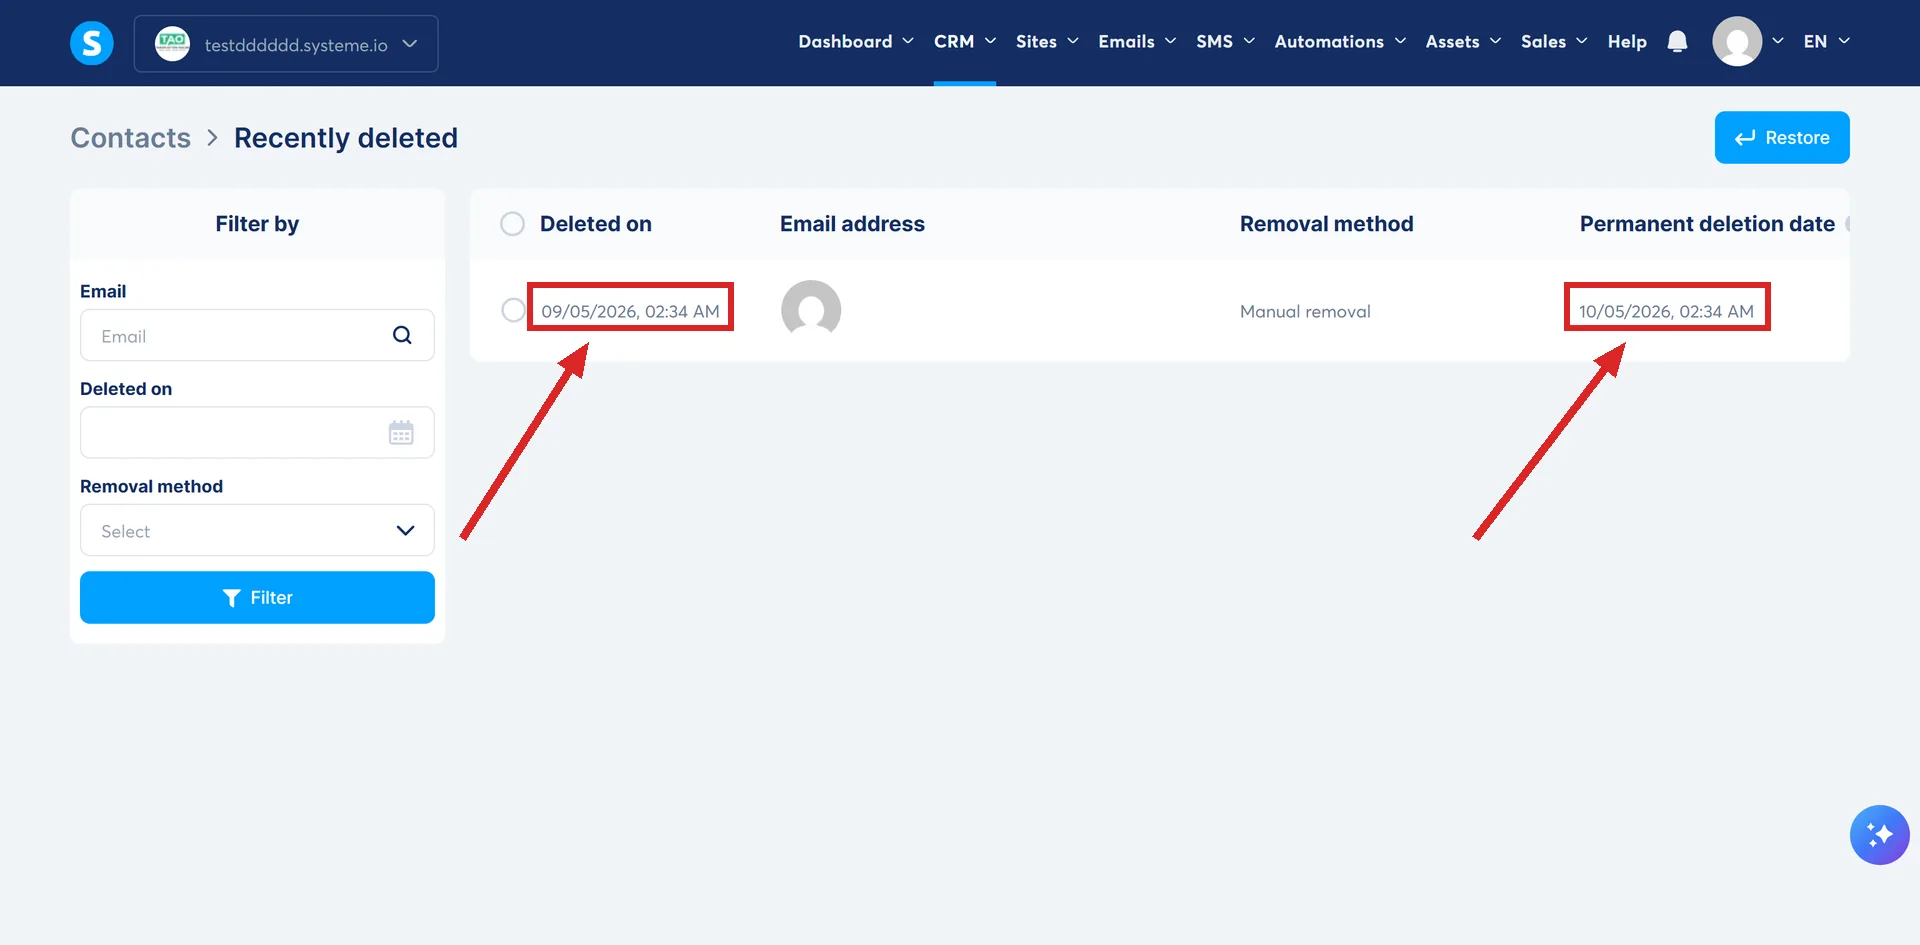Click the Deleted on column header

pyautogui.click(x=596, y=224)
